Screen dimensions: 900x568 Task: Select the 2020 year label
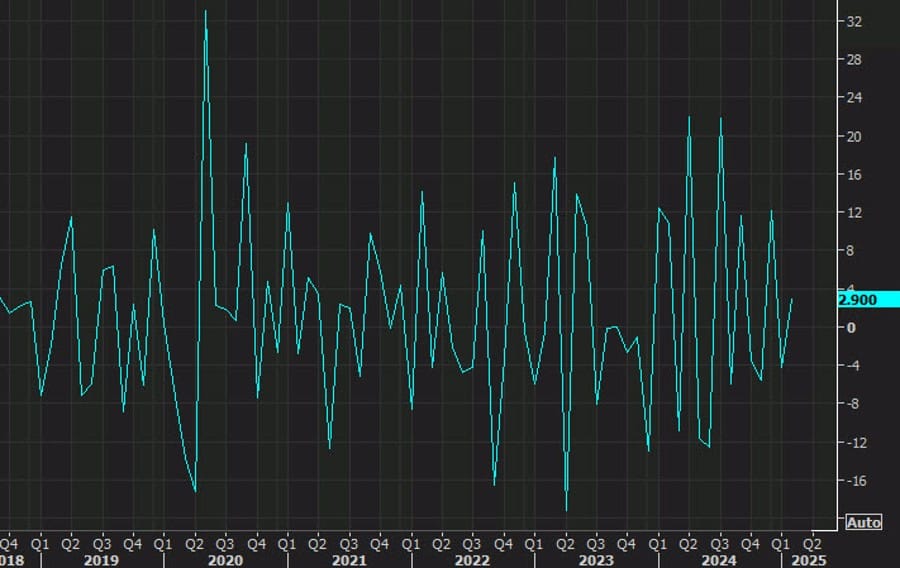pos(225,560)
